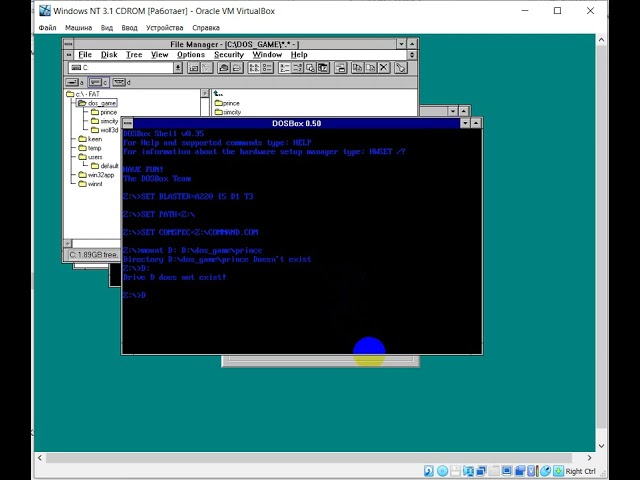Open Window menu in File Manager
The image size is (640, 480).
pyautogui.click(x=267, y=55)
